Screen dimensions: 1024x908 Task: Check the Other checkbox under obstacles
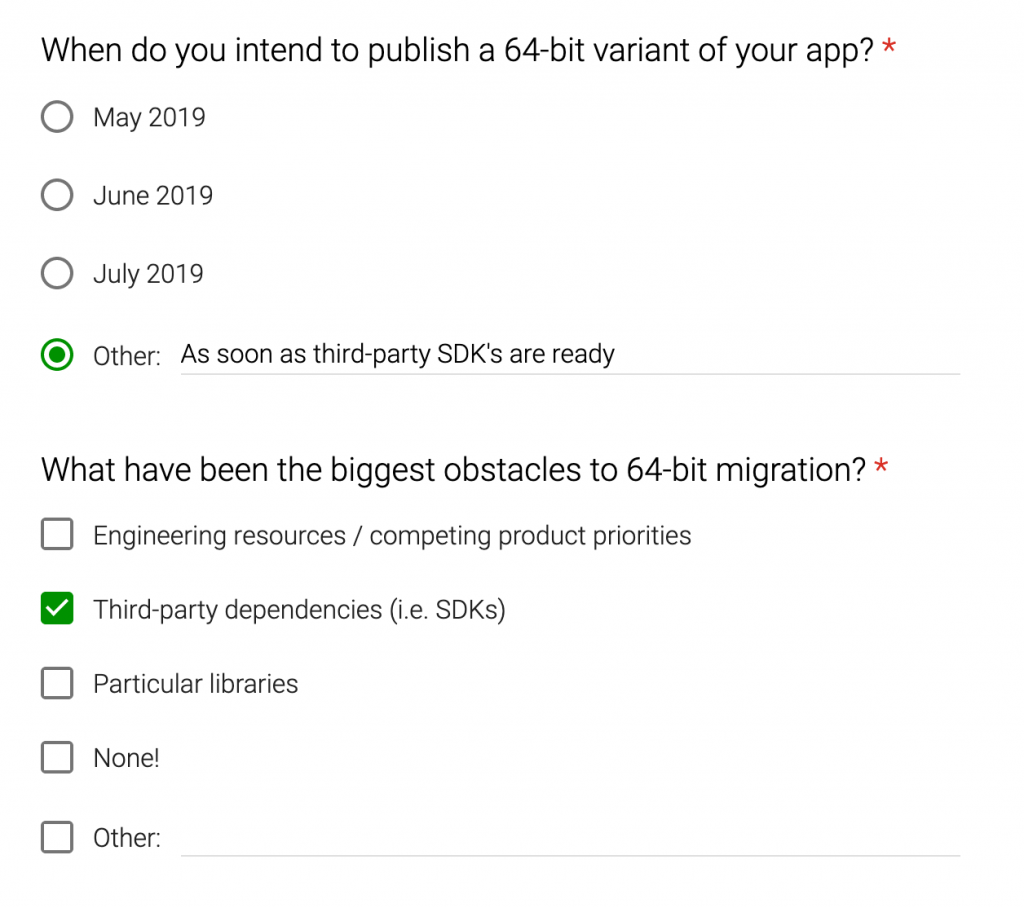(57, 837)
